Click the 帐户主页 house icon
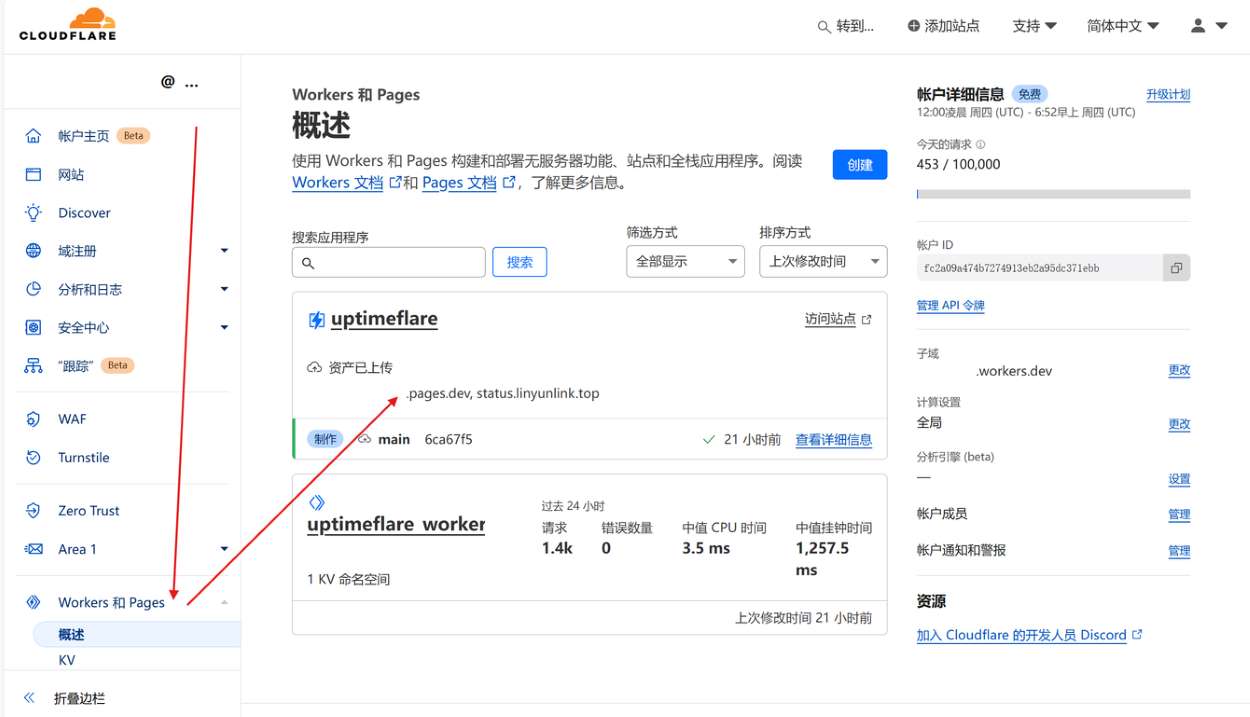The image size is (1250, 717). [x=34, y=136]
